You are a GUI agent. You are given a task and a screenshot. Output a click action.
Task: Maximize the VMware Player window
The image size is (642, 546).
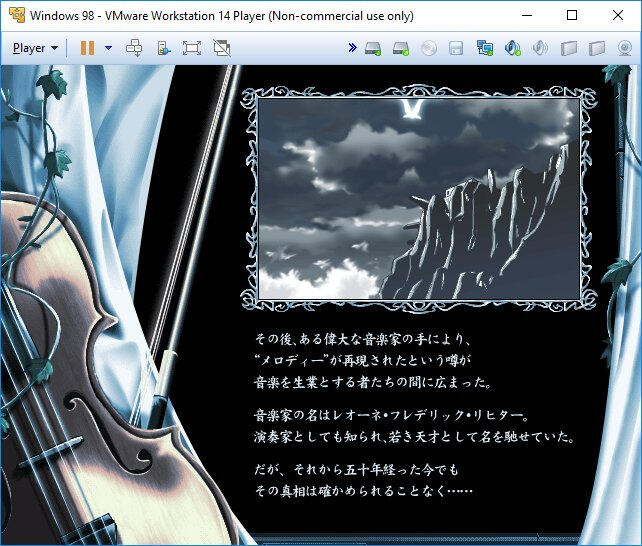coord(572,16)
